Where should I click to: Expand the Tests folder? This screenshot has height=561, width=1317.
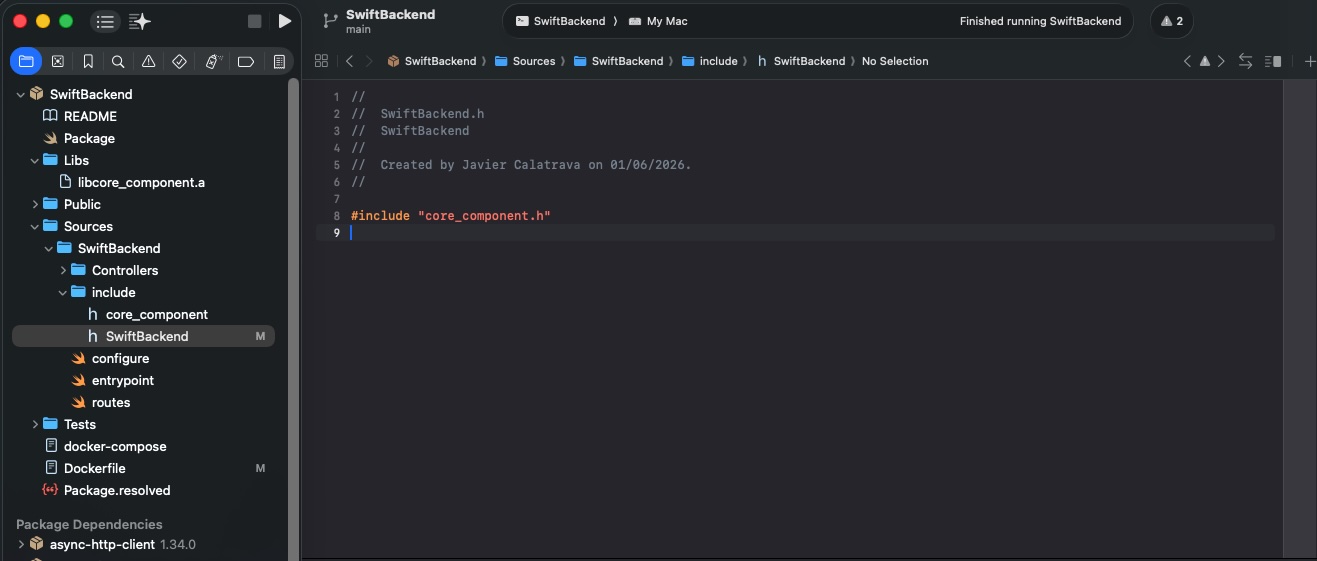click(35, 424)
